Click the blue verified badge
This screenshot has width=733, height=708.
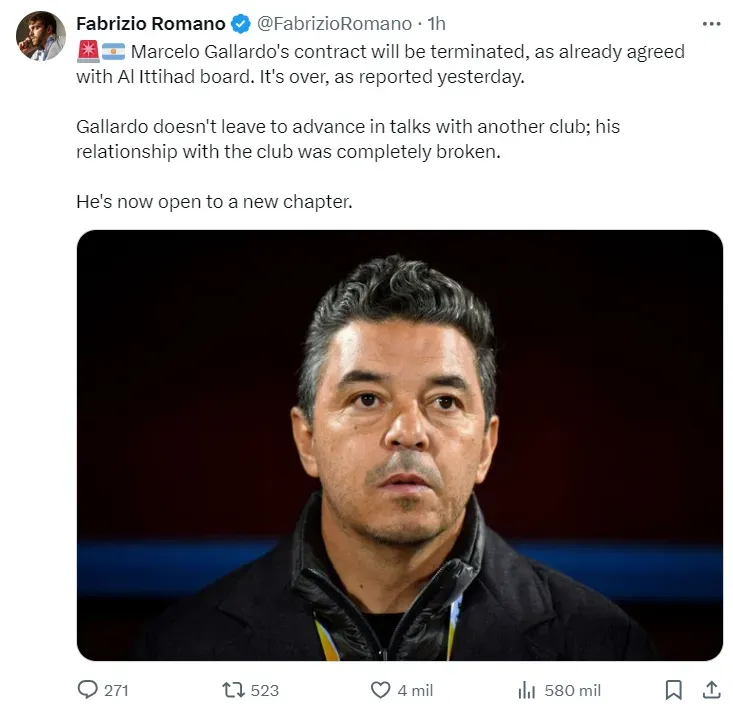241,24
